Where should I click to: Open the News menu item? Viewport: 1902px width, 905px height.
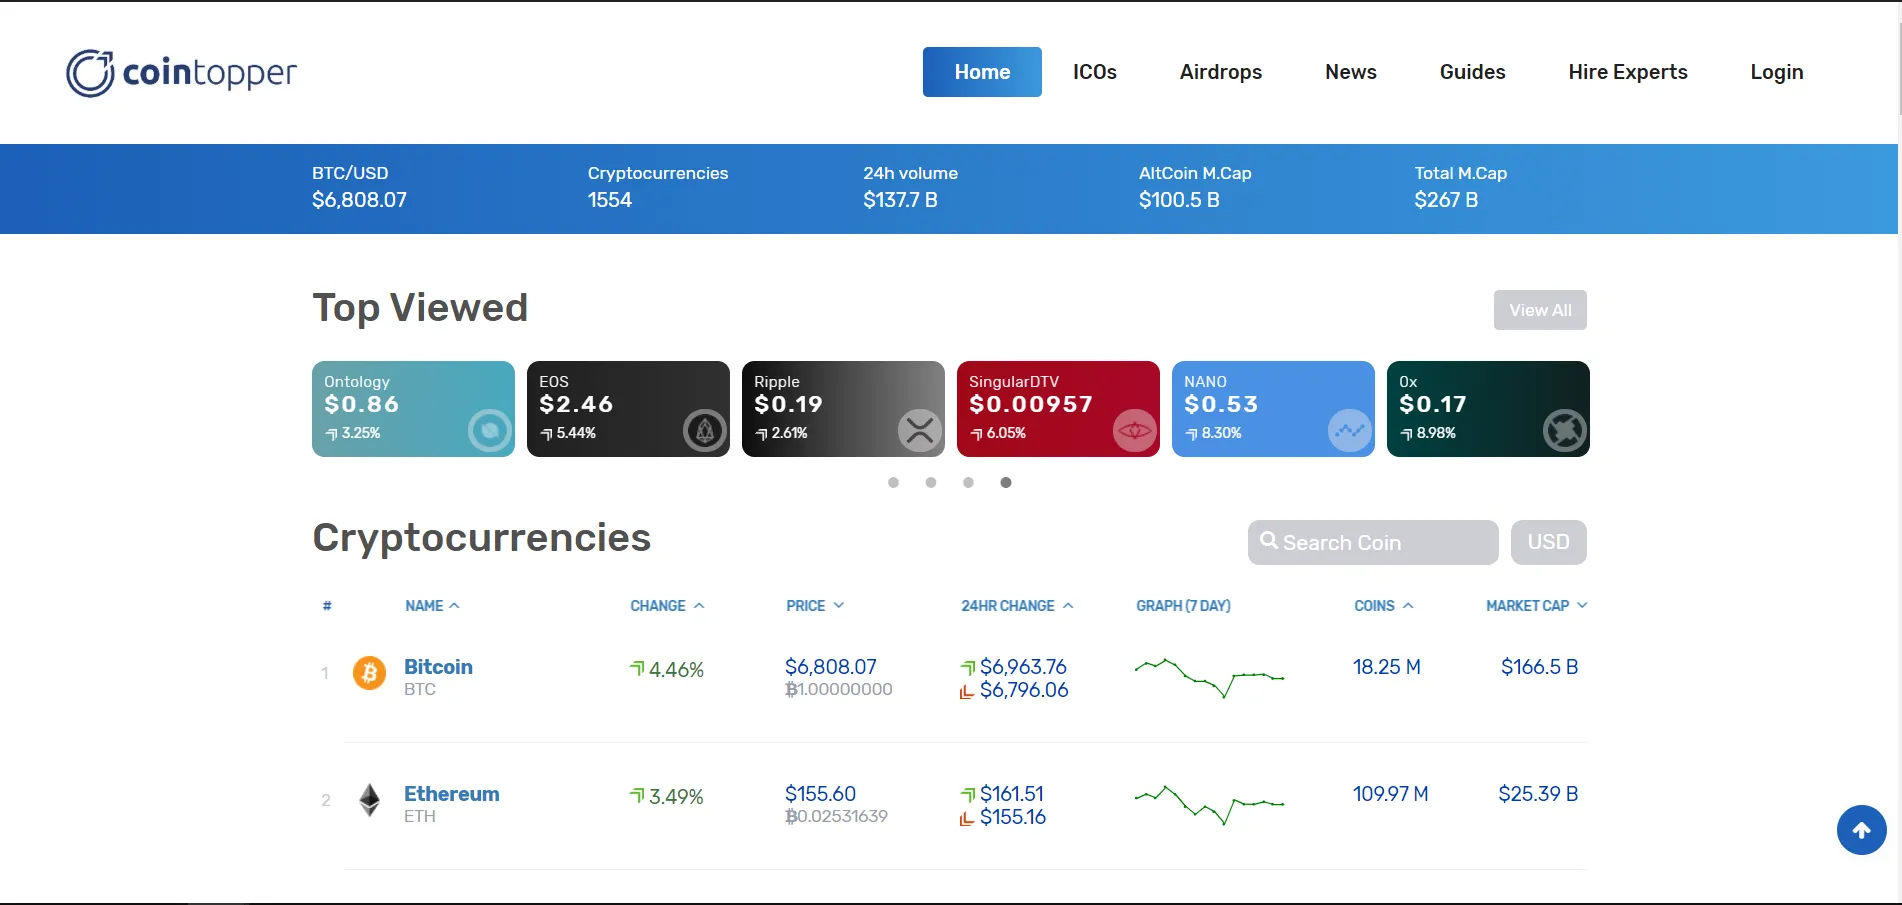1351,72
